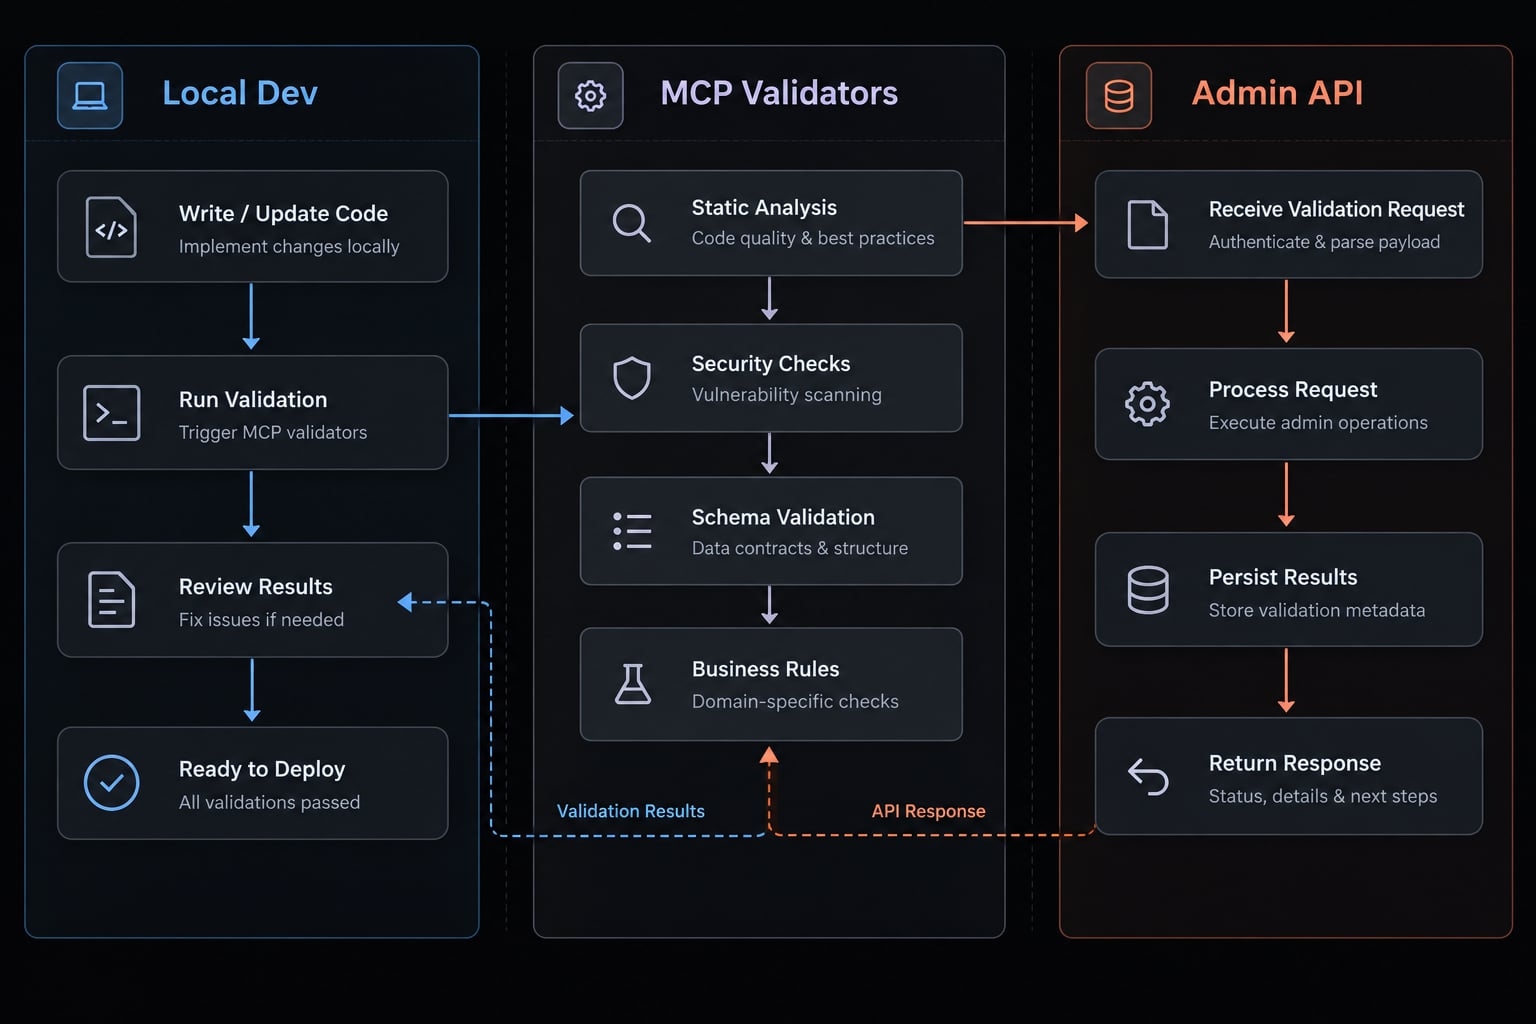Click the 'Status, details & next steps' subtitle

[x=1323, y=796]
